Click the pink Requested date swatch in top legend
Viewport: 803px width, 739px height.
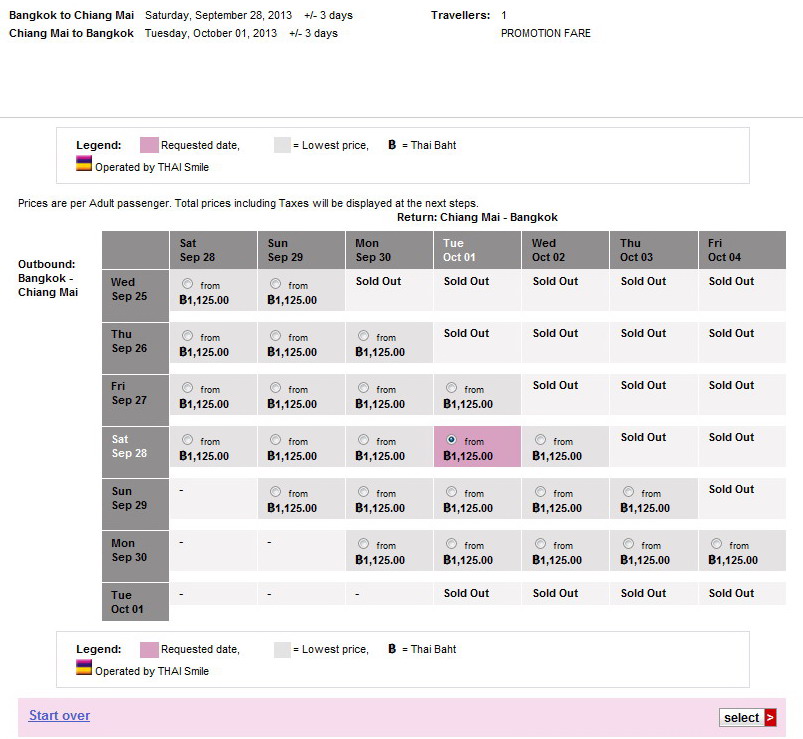click(148, 145)
